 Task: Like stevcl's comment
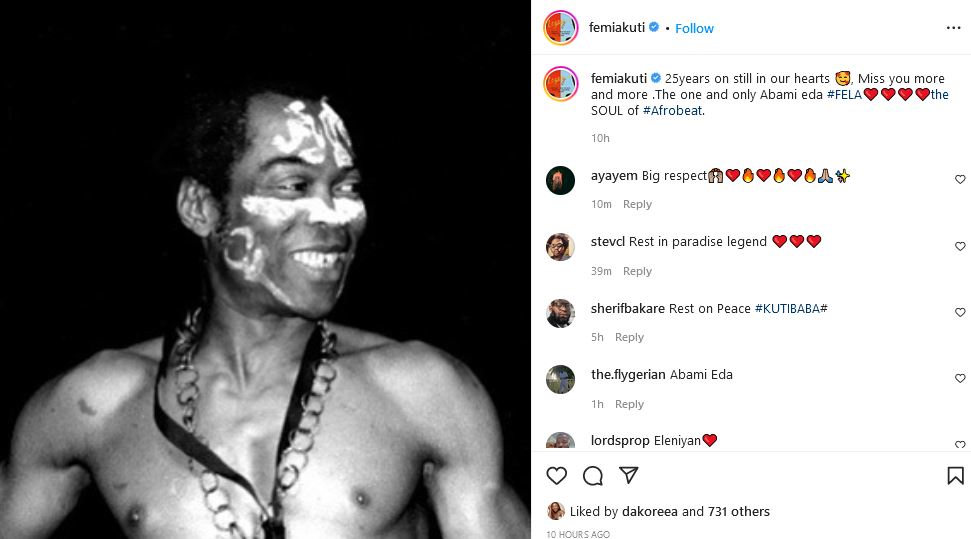coord(960,246)
